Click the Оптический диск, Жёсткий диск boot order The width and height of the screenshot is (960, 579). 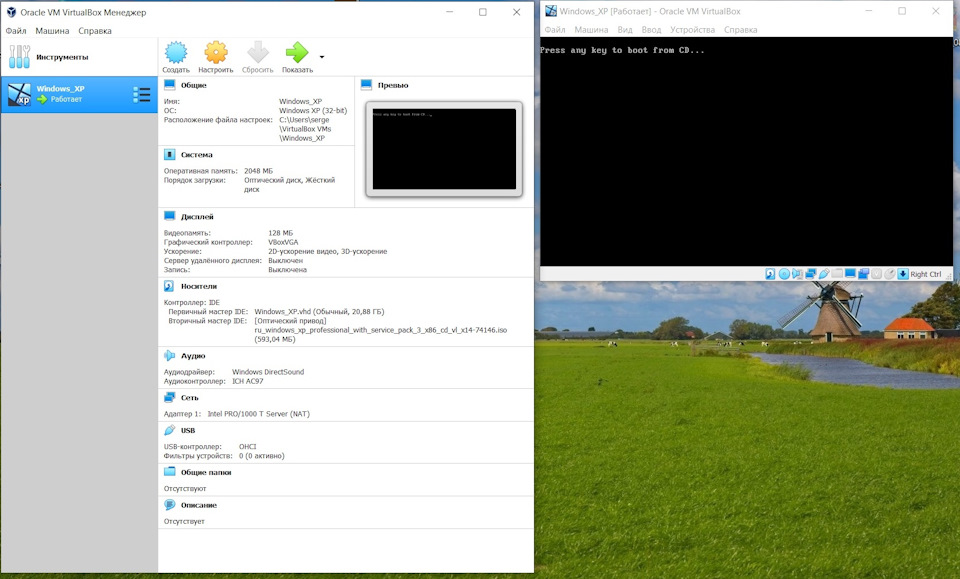coord(290,184)
